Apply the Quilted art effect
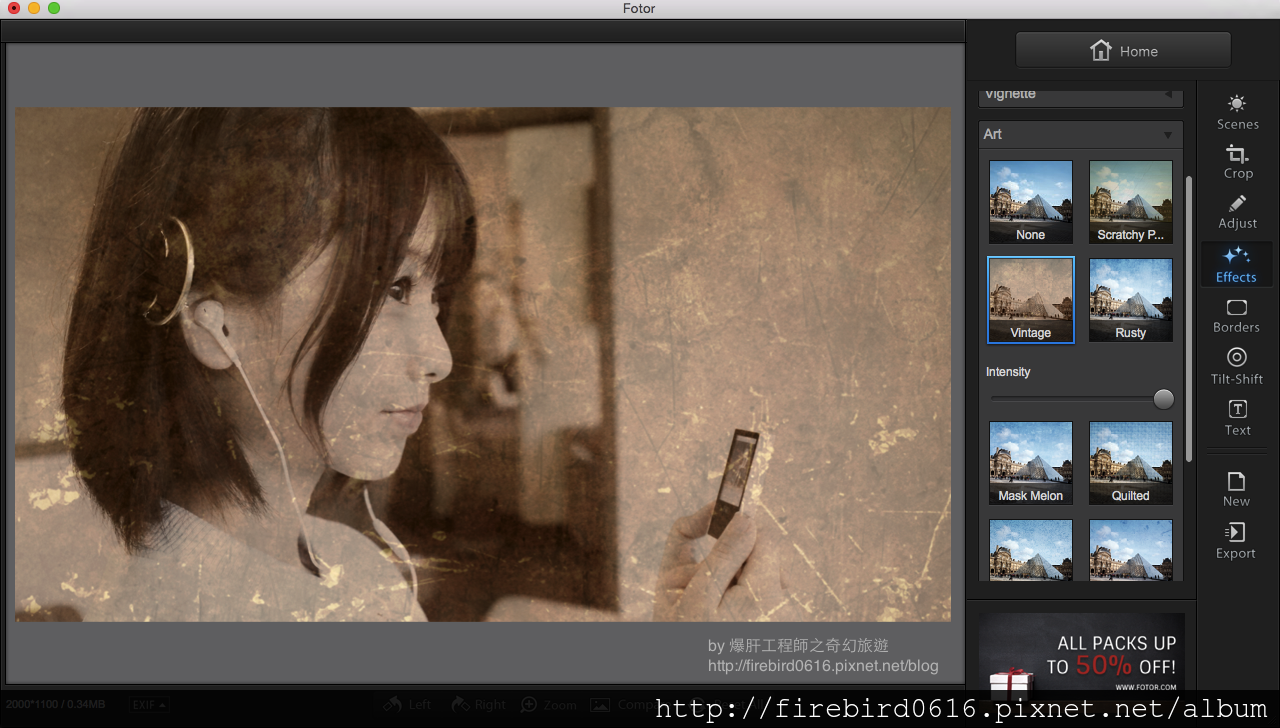Screen dimensions: 1280x728 (1130, 463)
